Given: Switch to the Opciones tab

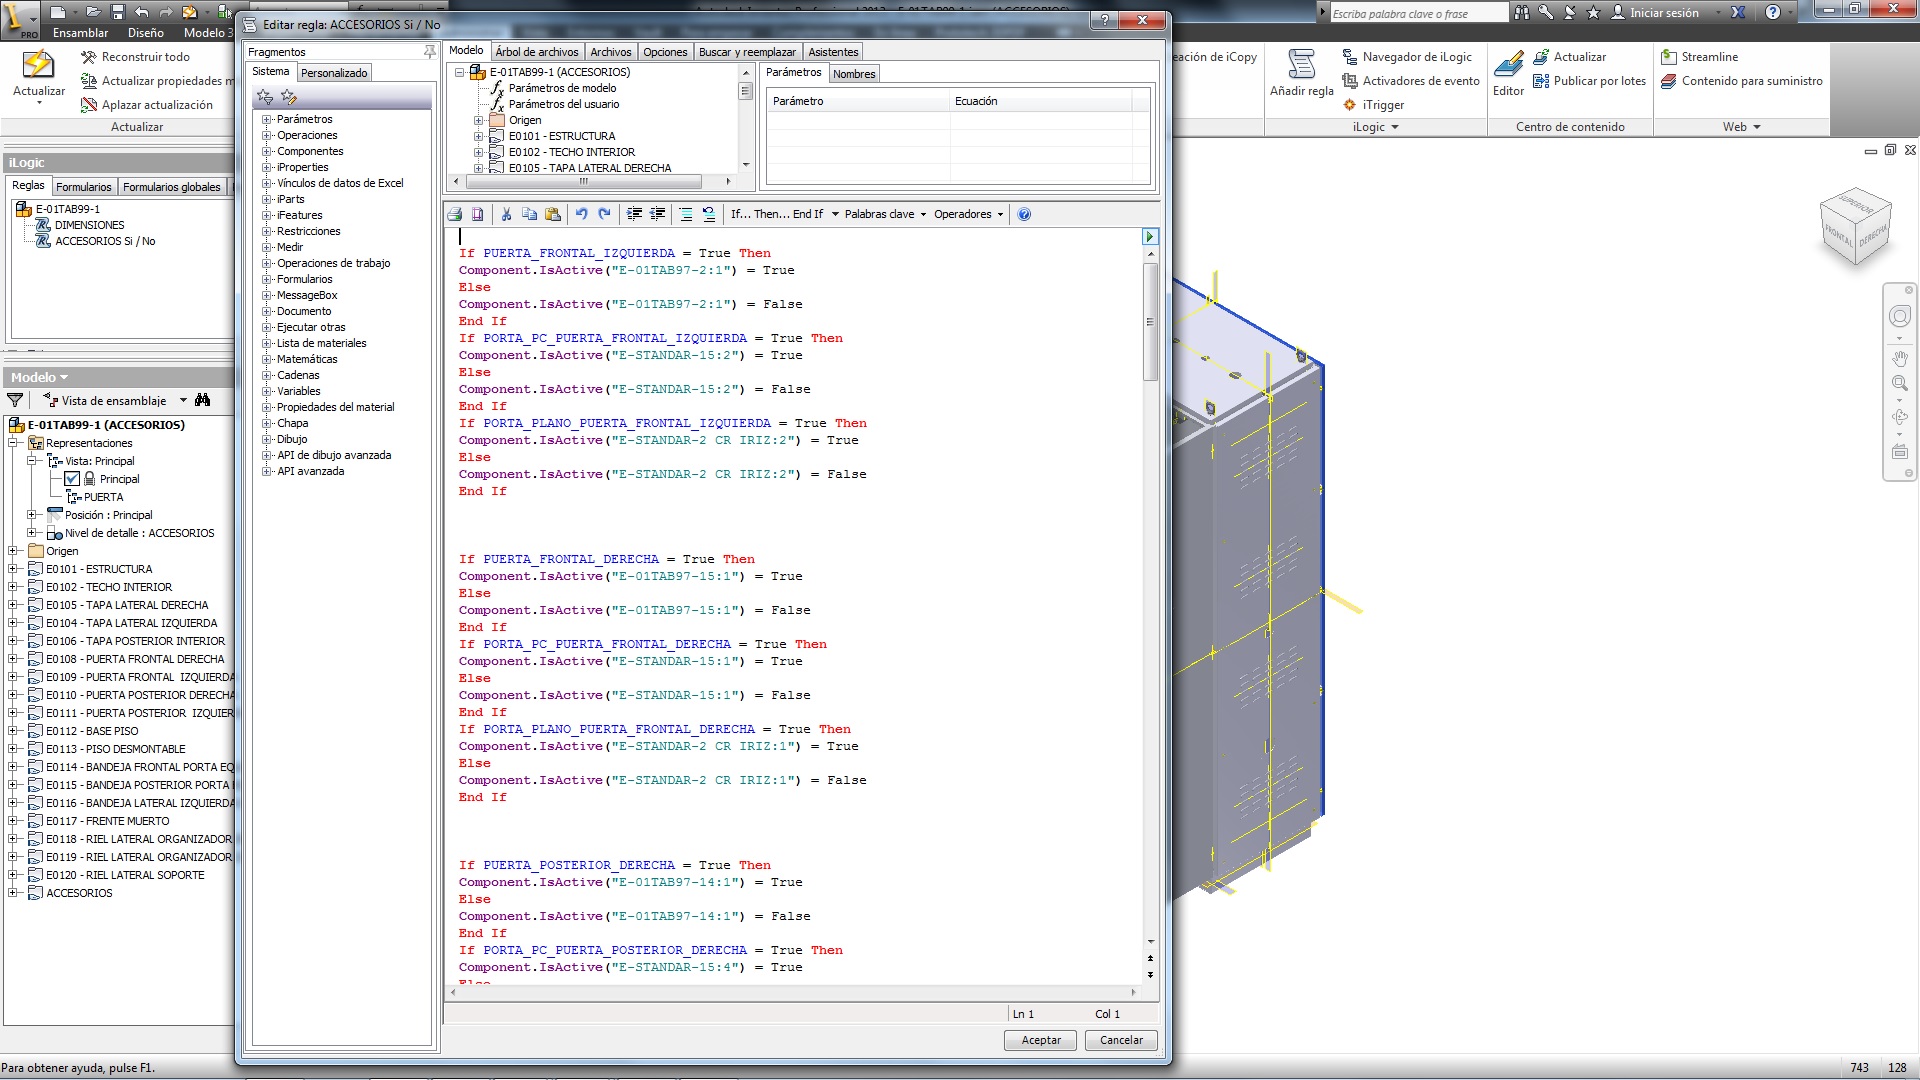Looking at the screenshot, I should pos(665,52).
